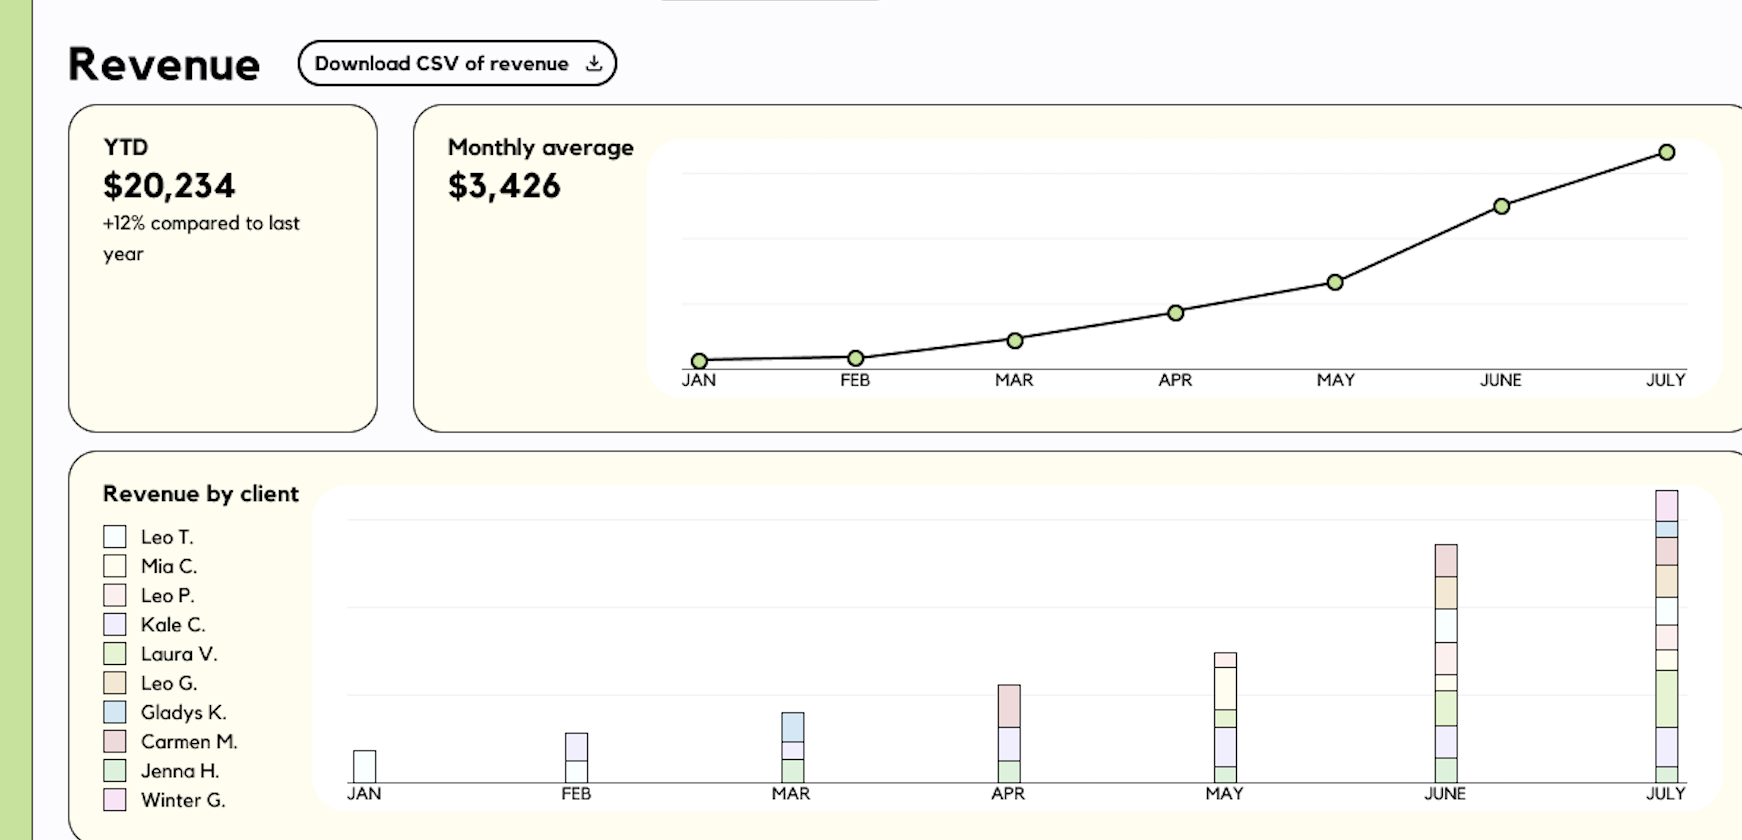This screenshot has height=840, width=1742.
Task: Click the download arrow icon beside CSV text
Action: (x=594, y=64)
